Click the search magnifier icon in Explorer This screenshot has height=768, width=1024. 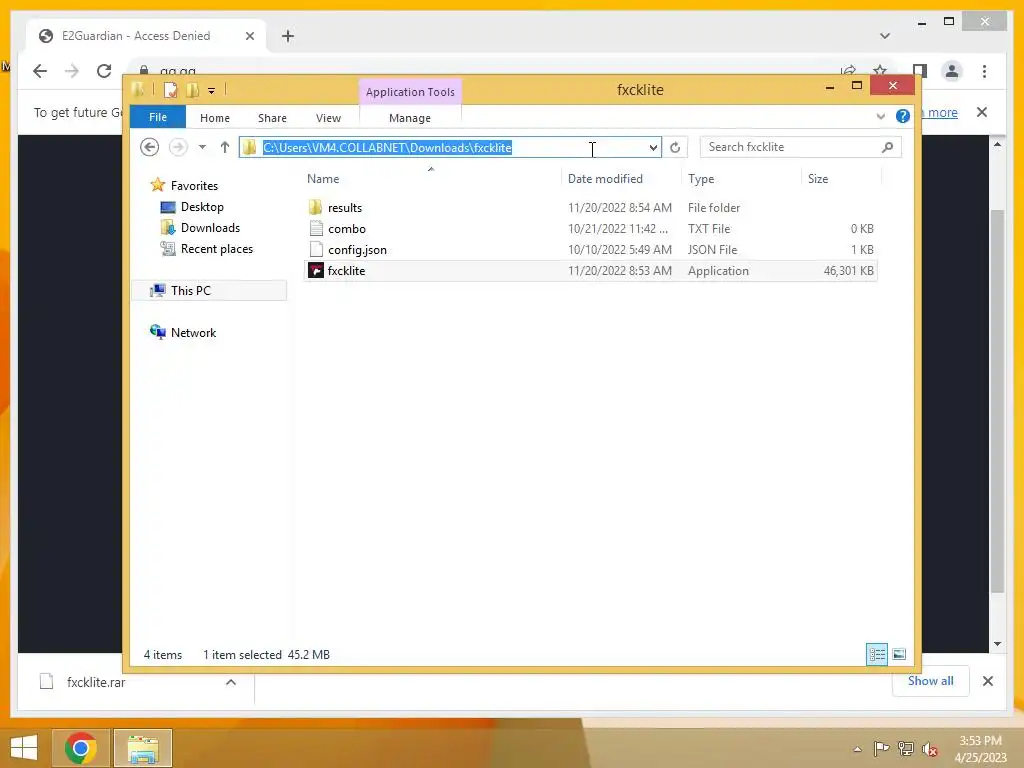887,148
